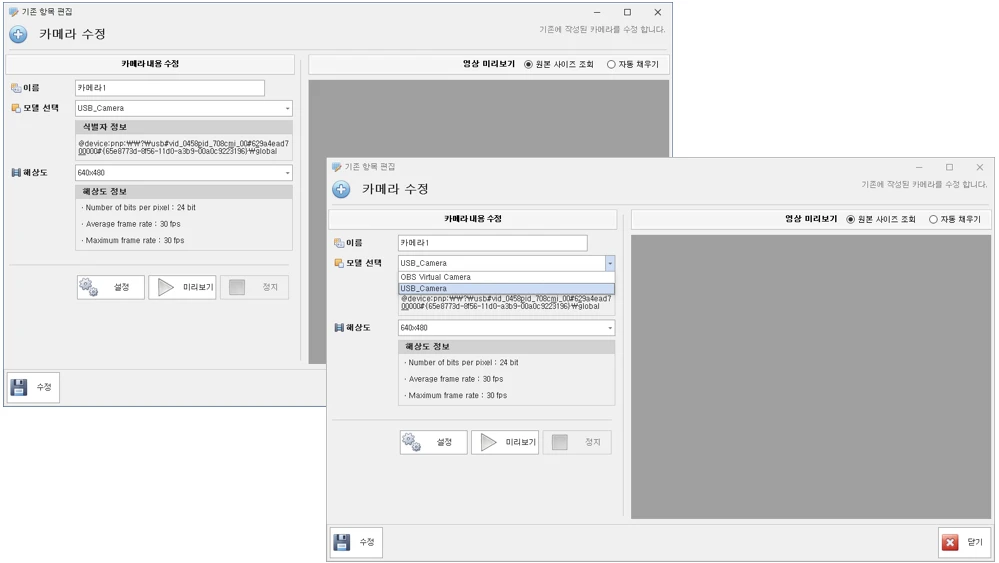Maximize the front 기존 항목 편집 window

pos(949,167)
